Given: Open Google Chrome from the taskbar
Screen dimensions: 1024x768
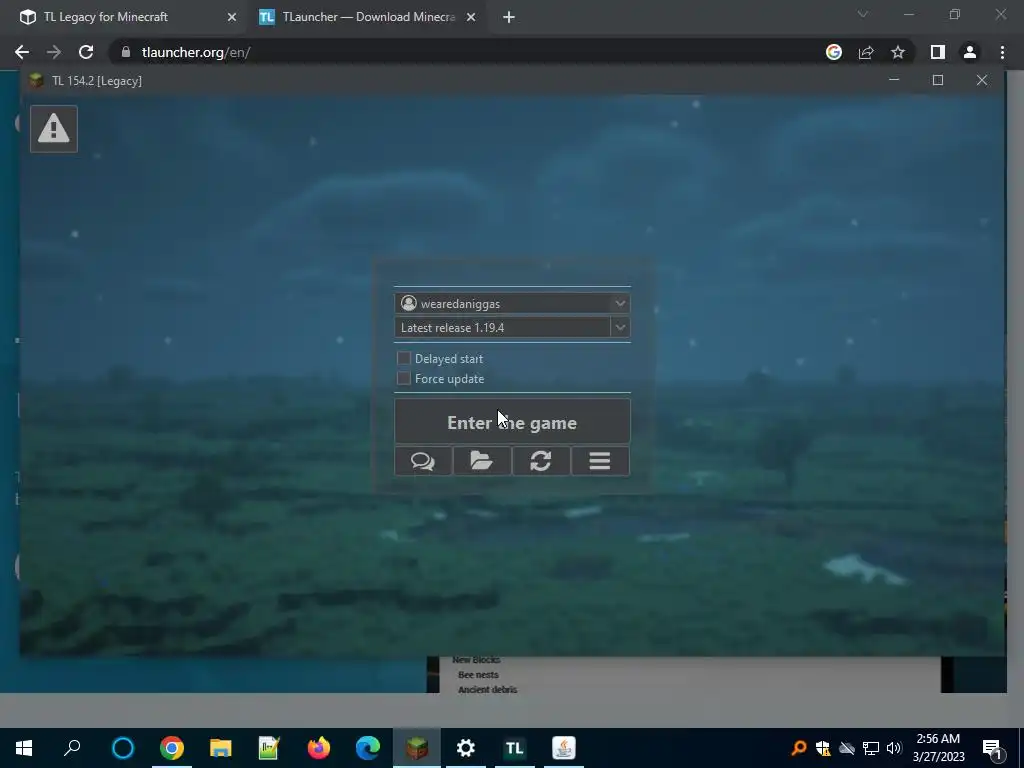Looking at the screenshot, I should click(x=172, y=748).
